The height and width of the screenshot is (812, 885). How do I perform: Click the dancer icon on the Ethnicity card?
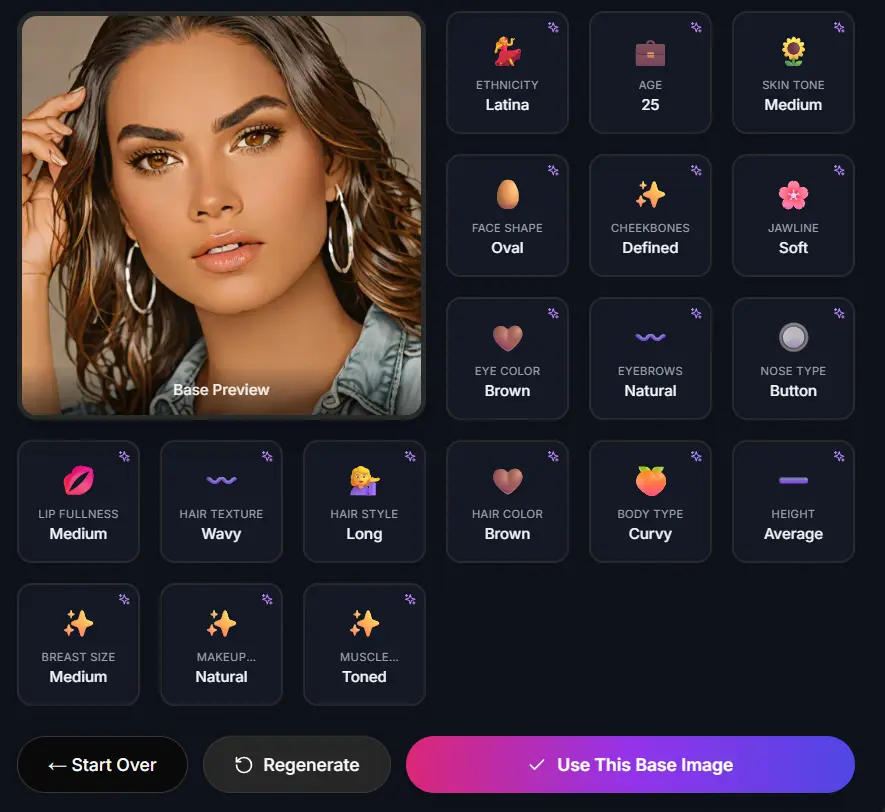(507, 52)
